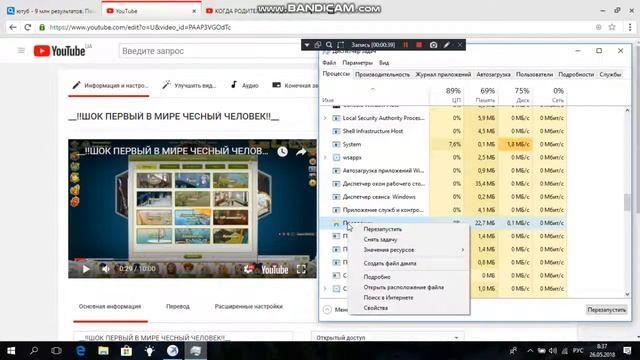
Task: Enter fullscreen in the video player
Action: pos(301,269)
